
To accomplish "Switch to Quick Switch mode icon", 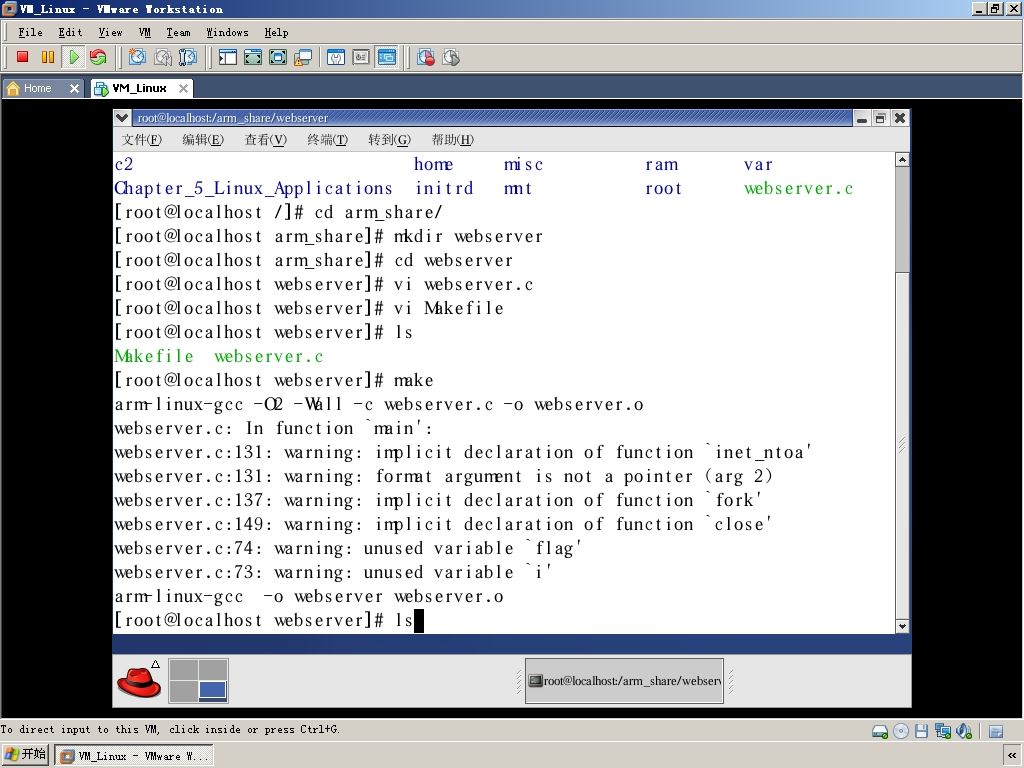I will coord(253,57).
